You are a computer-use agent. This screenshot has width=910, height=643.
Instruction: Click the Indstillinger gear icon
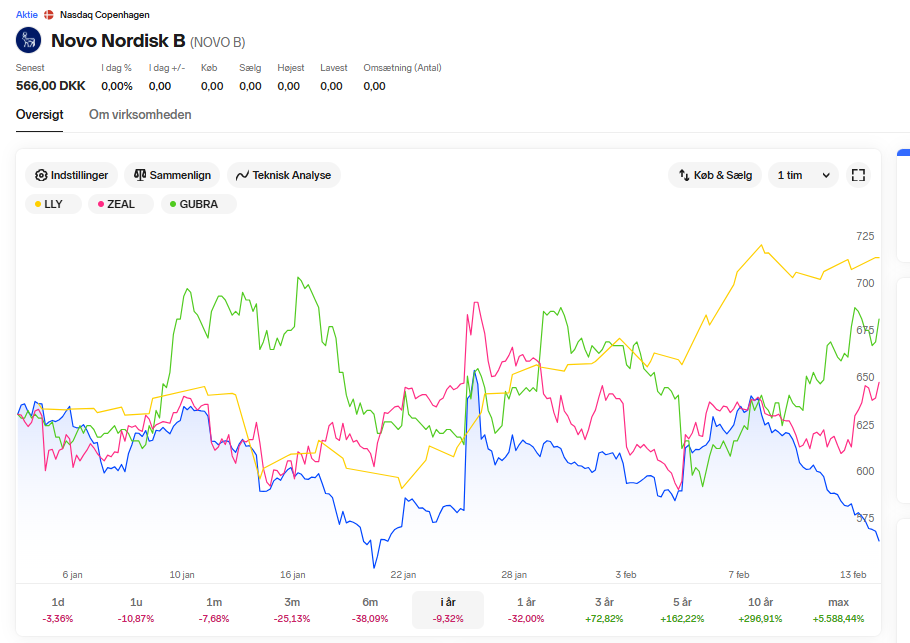[x=41, y=175]
